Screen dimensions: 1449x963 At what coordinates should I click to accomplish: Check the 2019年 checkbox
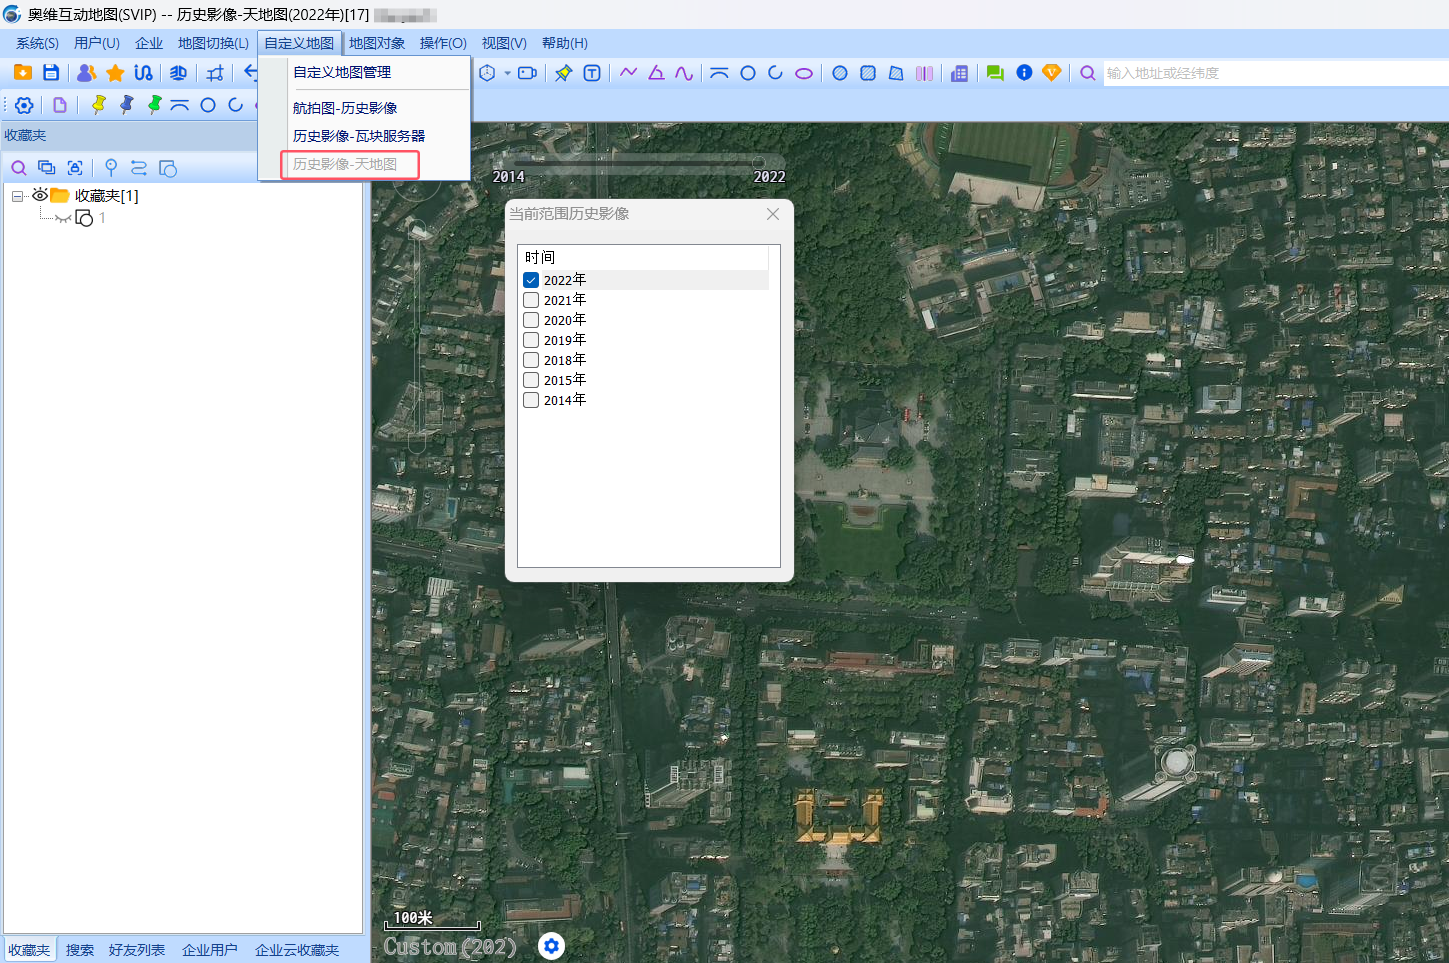531,340
